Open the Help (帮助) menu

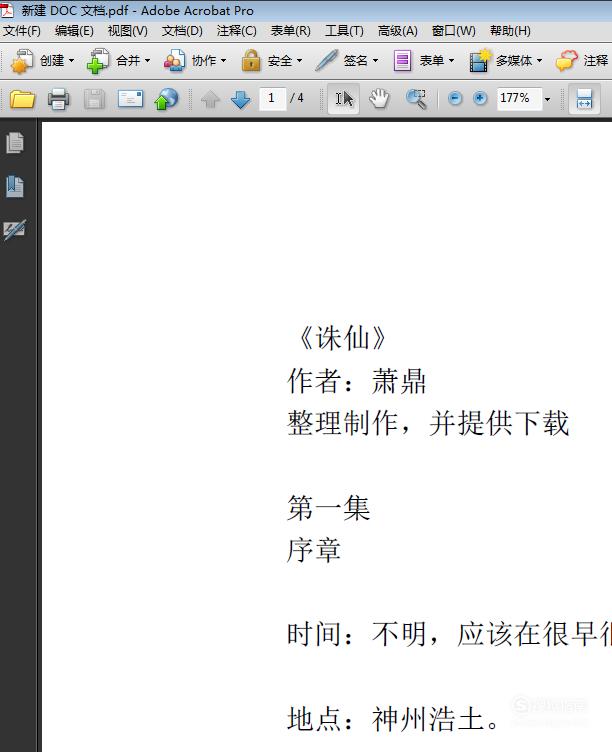pyautogui.click(x=510, y=31)
